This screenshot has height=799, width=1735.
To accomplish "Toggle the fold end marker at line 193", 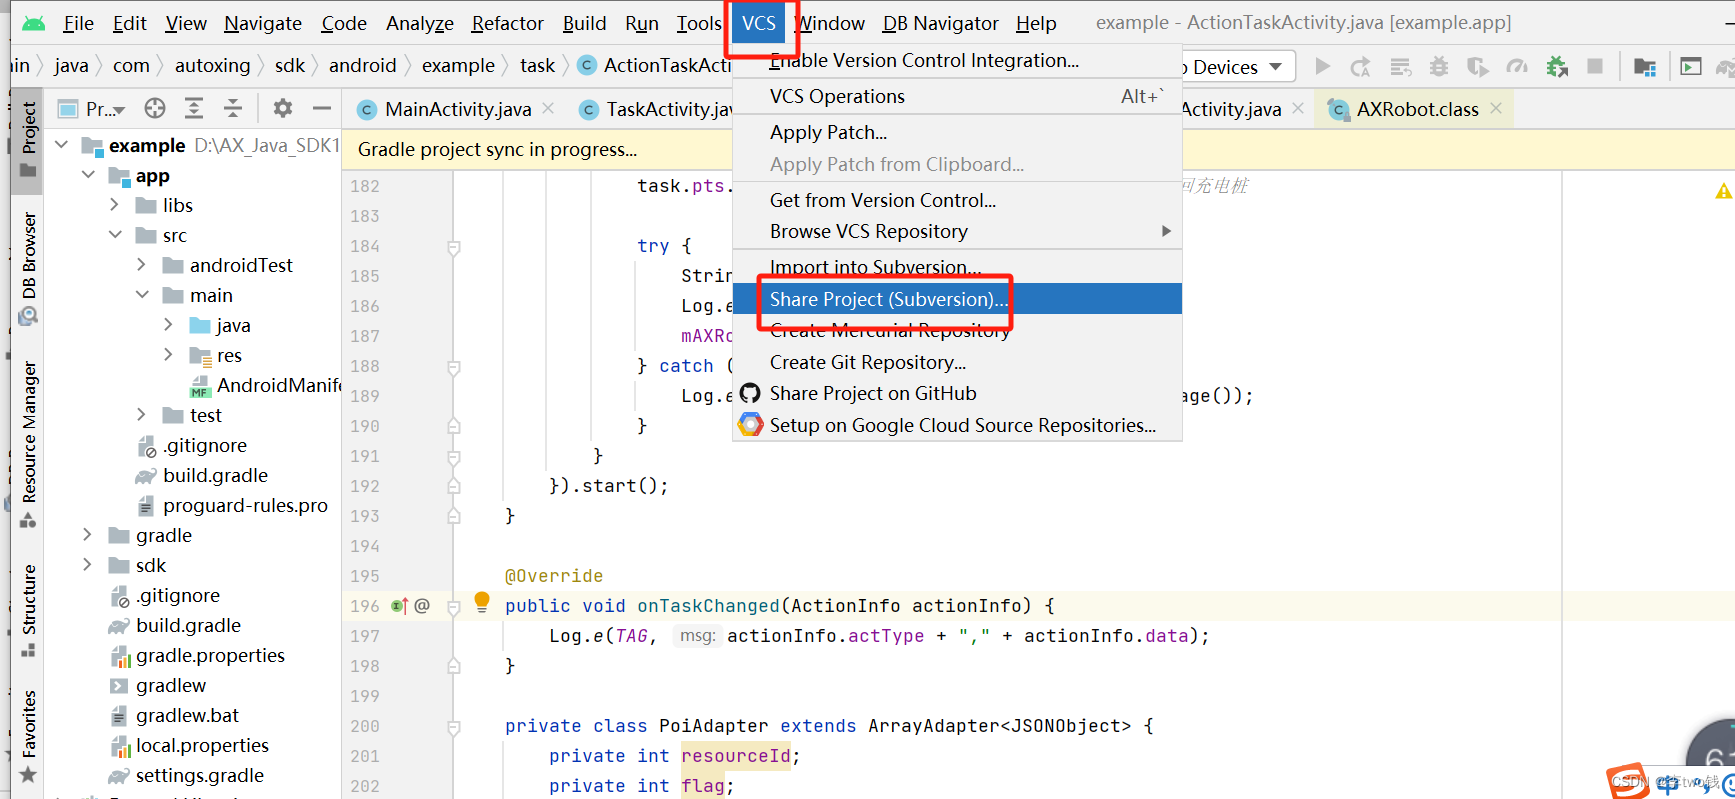I will click(x=453, y=516).
